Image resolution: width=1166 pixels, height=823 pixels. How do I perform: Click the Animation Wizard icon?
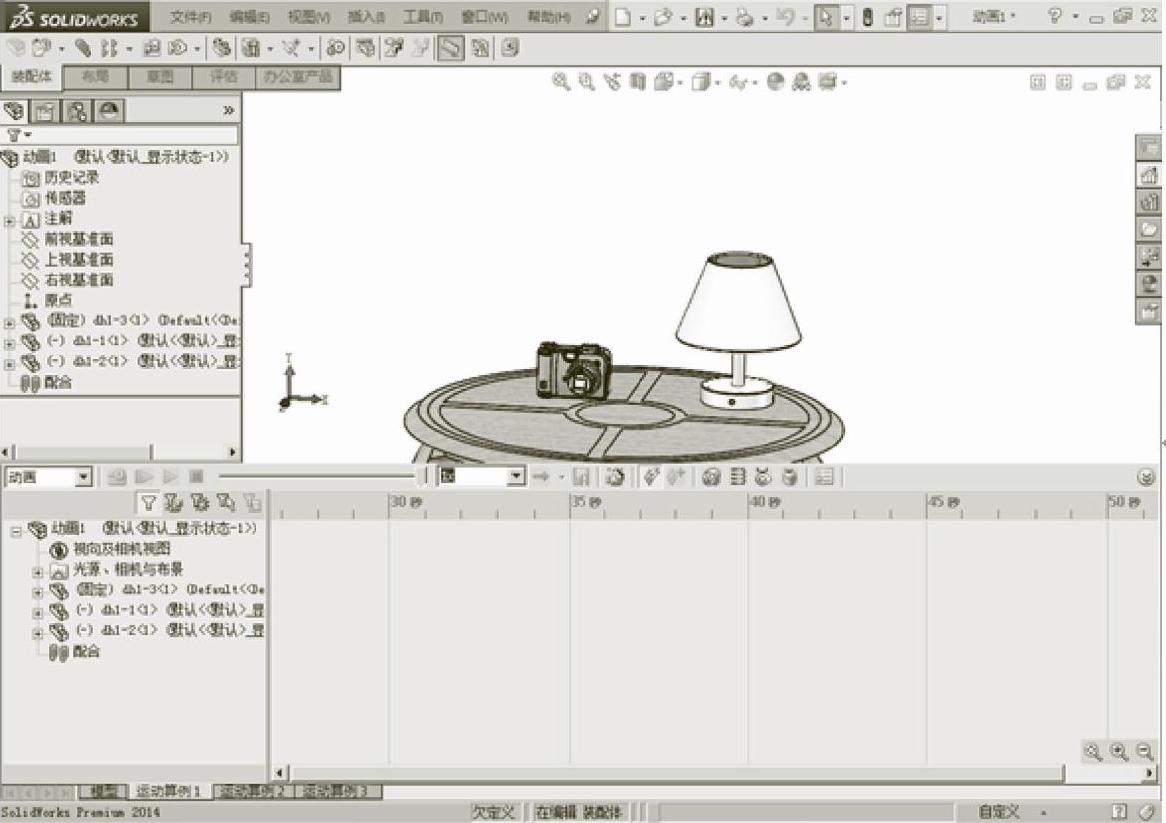(x=614, y=478)
